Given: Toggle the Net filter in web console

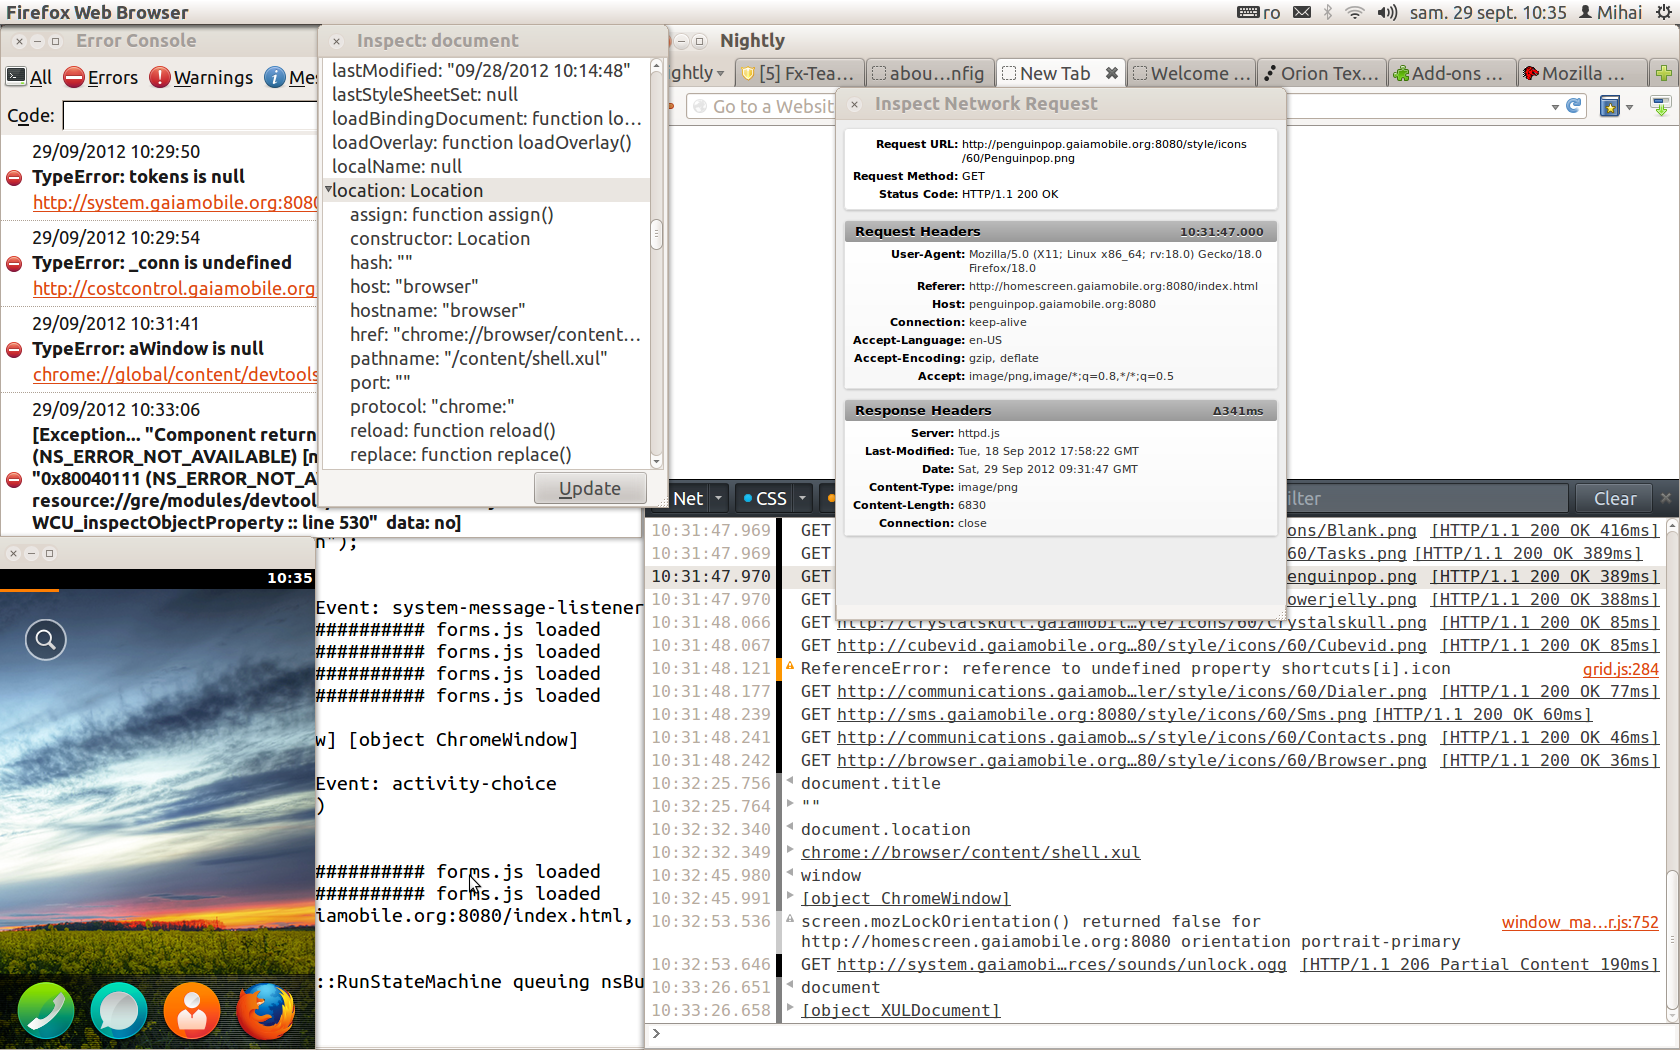Looking at the screenshot, I should 688,498.
